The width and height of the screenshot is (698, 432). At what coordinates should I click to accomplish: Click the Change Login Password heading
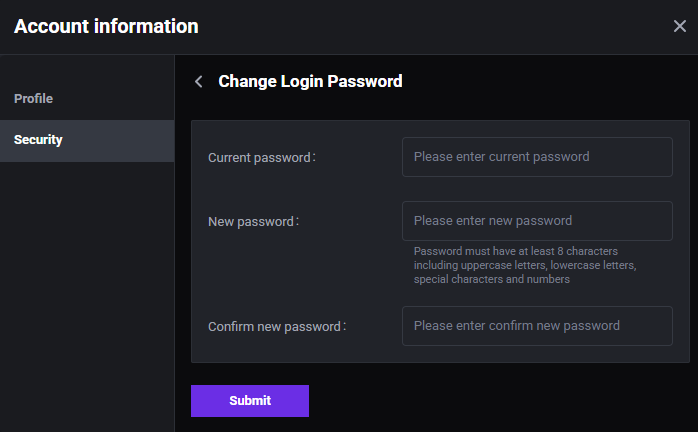(310, 82)
